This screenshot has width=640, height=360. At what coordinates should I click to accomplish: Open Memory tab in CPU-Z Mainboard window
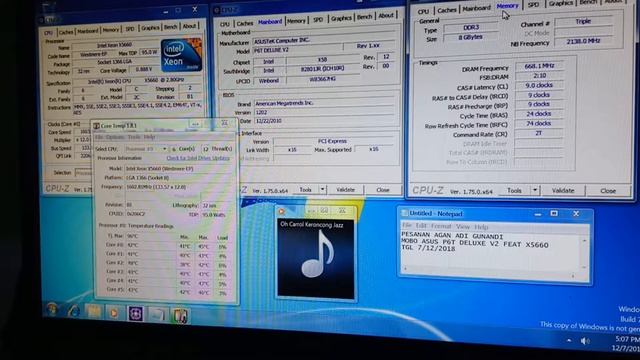[x=296, y=20]
